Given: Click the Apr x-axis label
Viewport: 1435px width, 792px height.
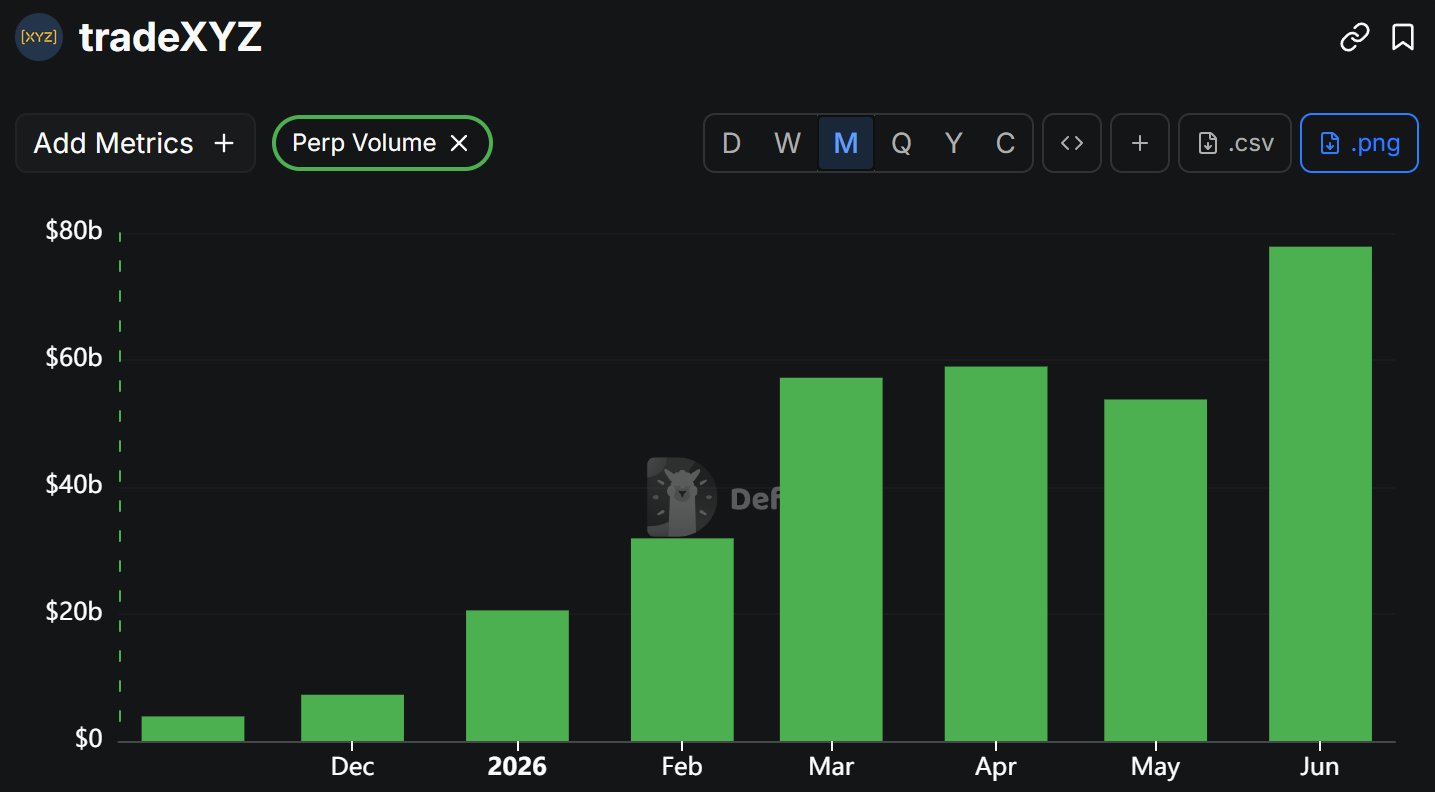Looking at the screenshot, I should coord(996,767).
